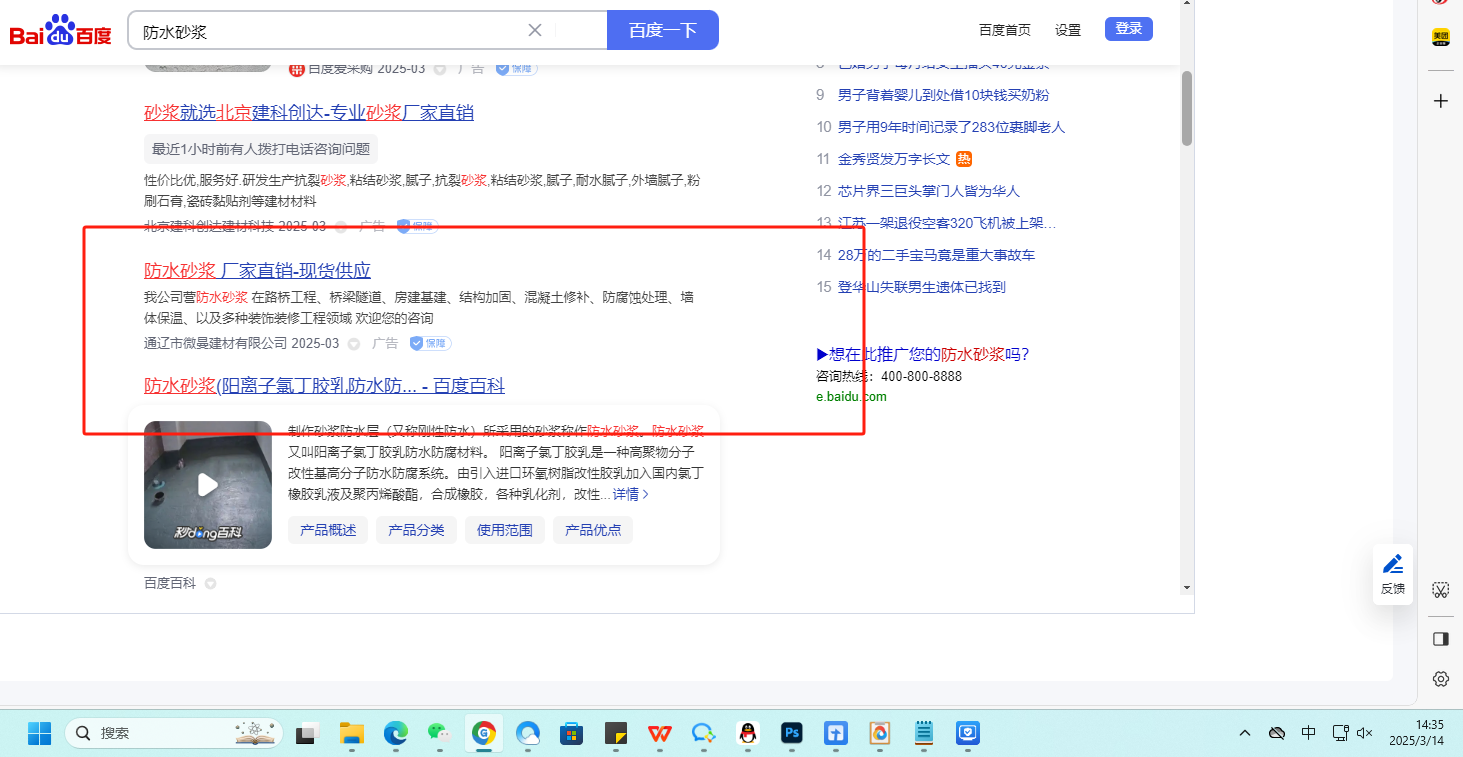
Task: Click the plus icon in the sidebar
Action: 1440,101
